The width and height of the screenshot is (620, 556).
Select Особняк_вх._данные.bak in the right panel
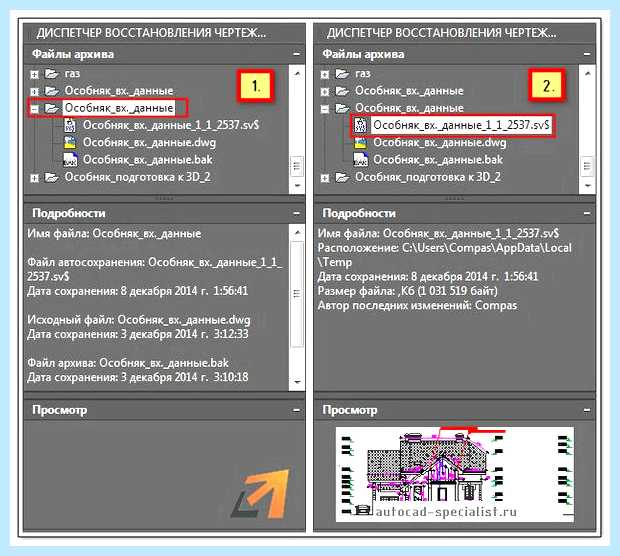[x=438, y=160]
